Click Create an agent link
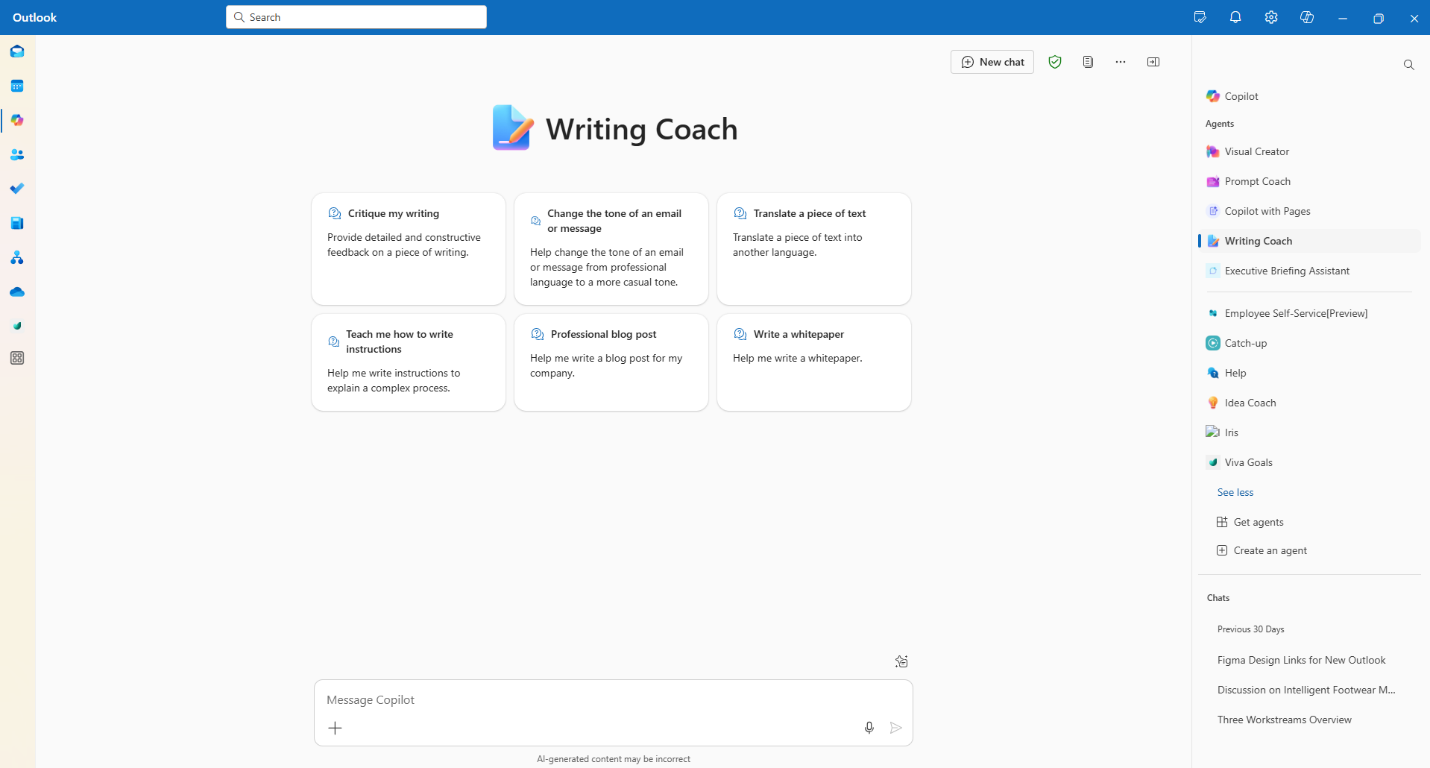1430x768 pixels. pyautogui.click(x=1262, y=551)
